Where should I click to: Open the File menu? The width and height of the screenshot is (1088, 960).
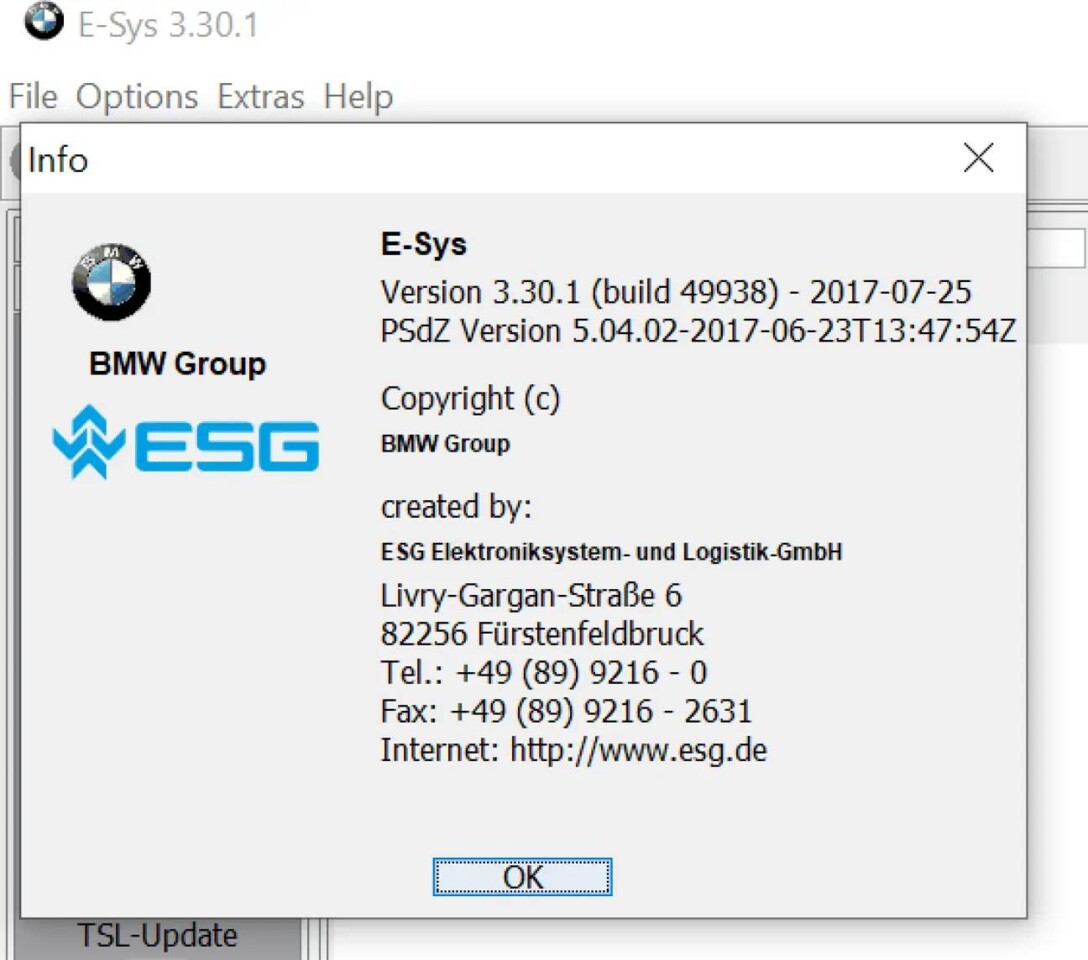pyautogui.click(x=33, y=96)
